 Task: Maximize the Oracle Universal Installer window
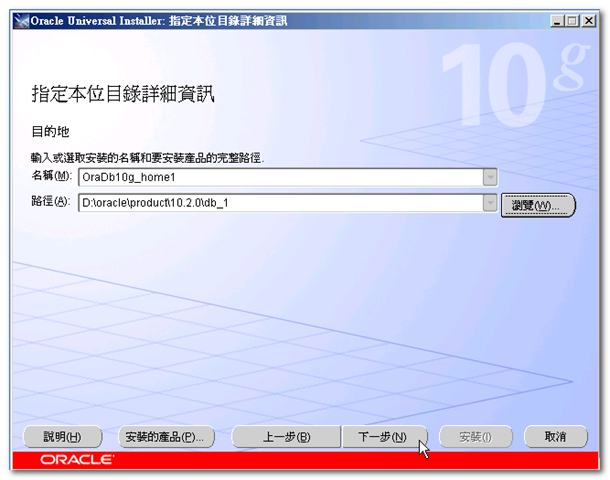click(x=572, y=21)
